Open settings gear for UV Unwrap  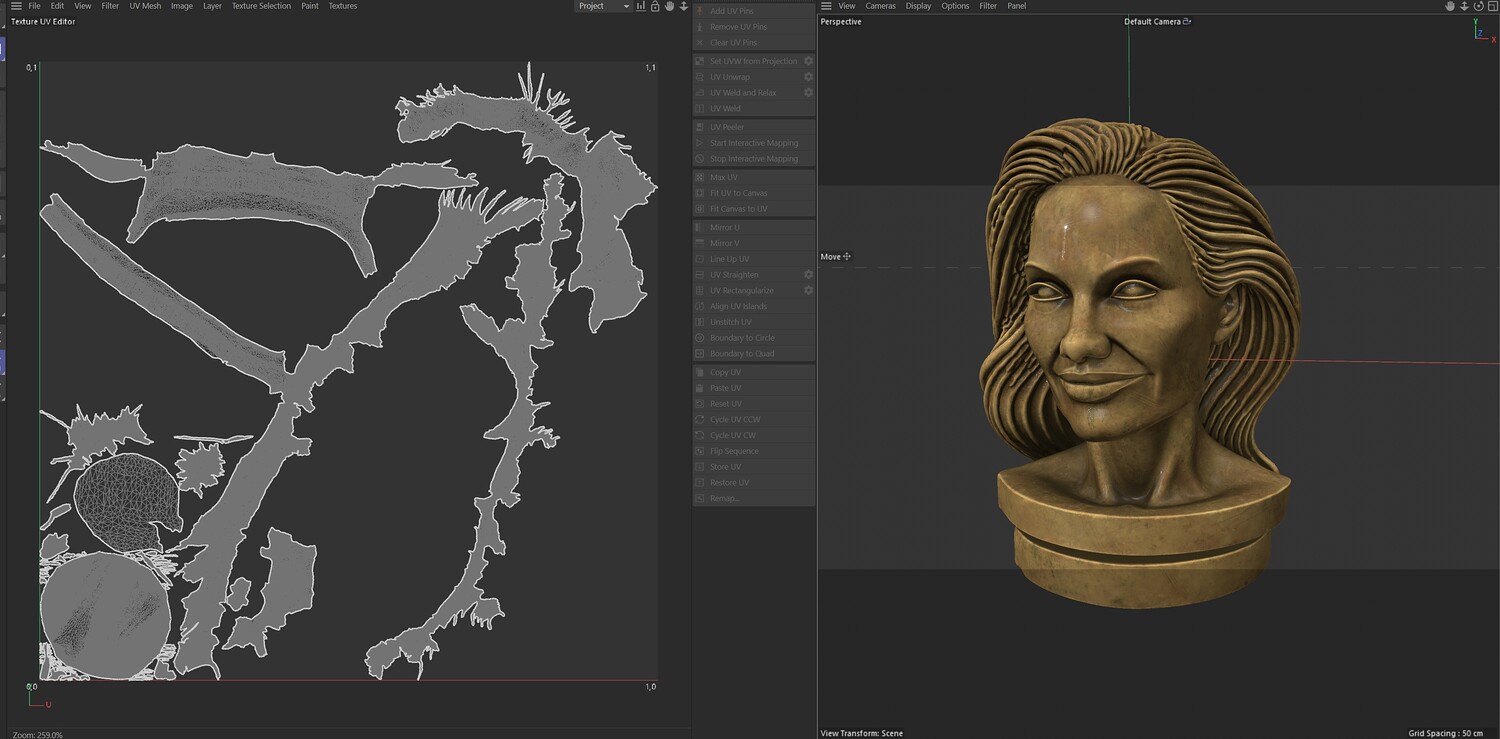pyautogui.click(x=808, y=77)
